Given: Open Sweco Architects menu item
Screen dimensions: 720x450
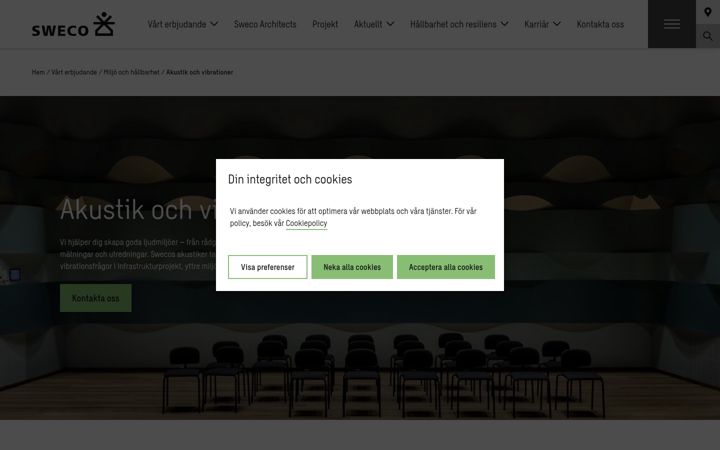Looking at the screenshot, I should point(265,24).
